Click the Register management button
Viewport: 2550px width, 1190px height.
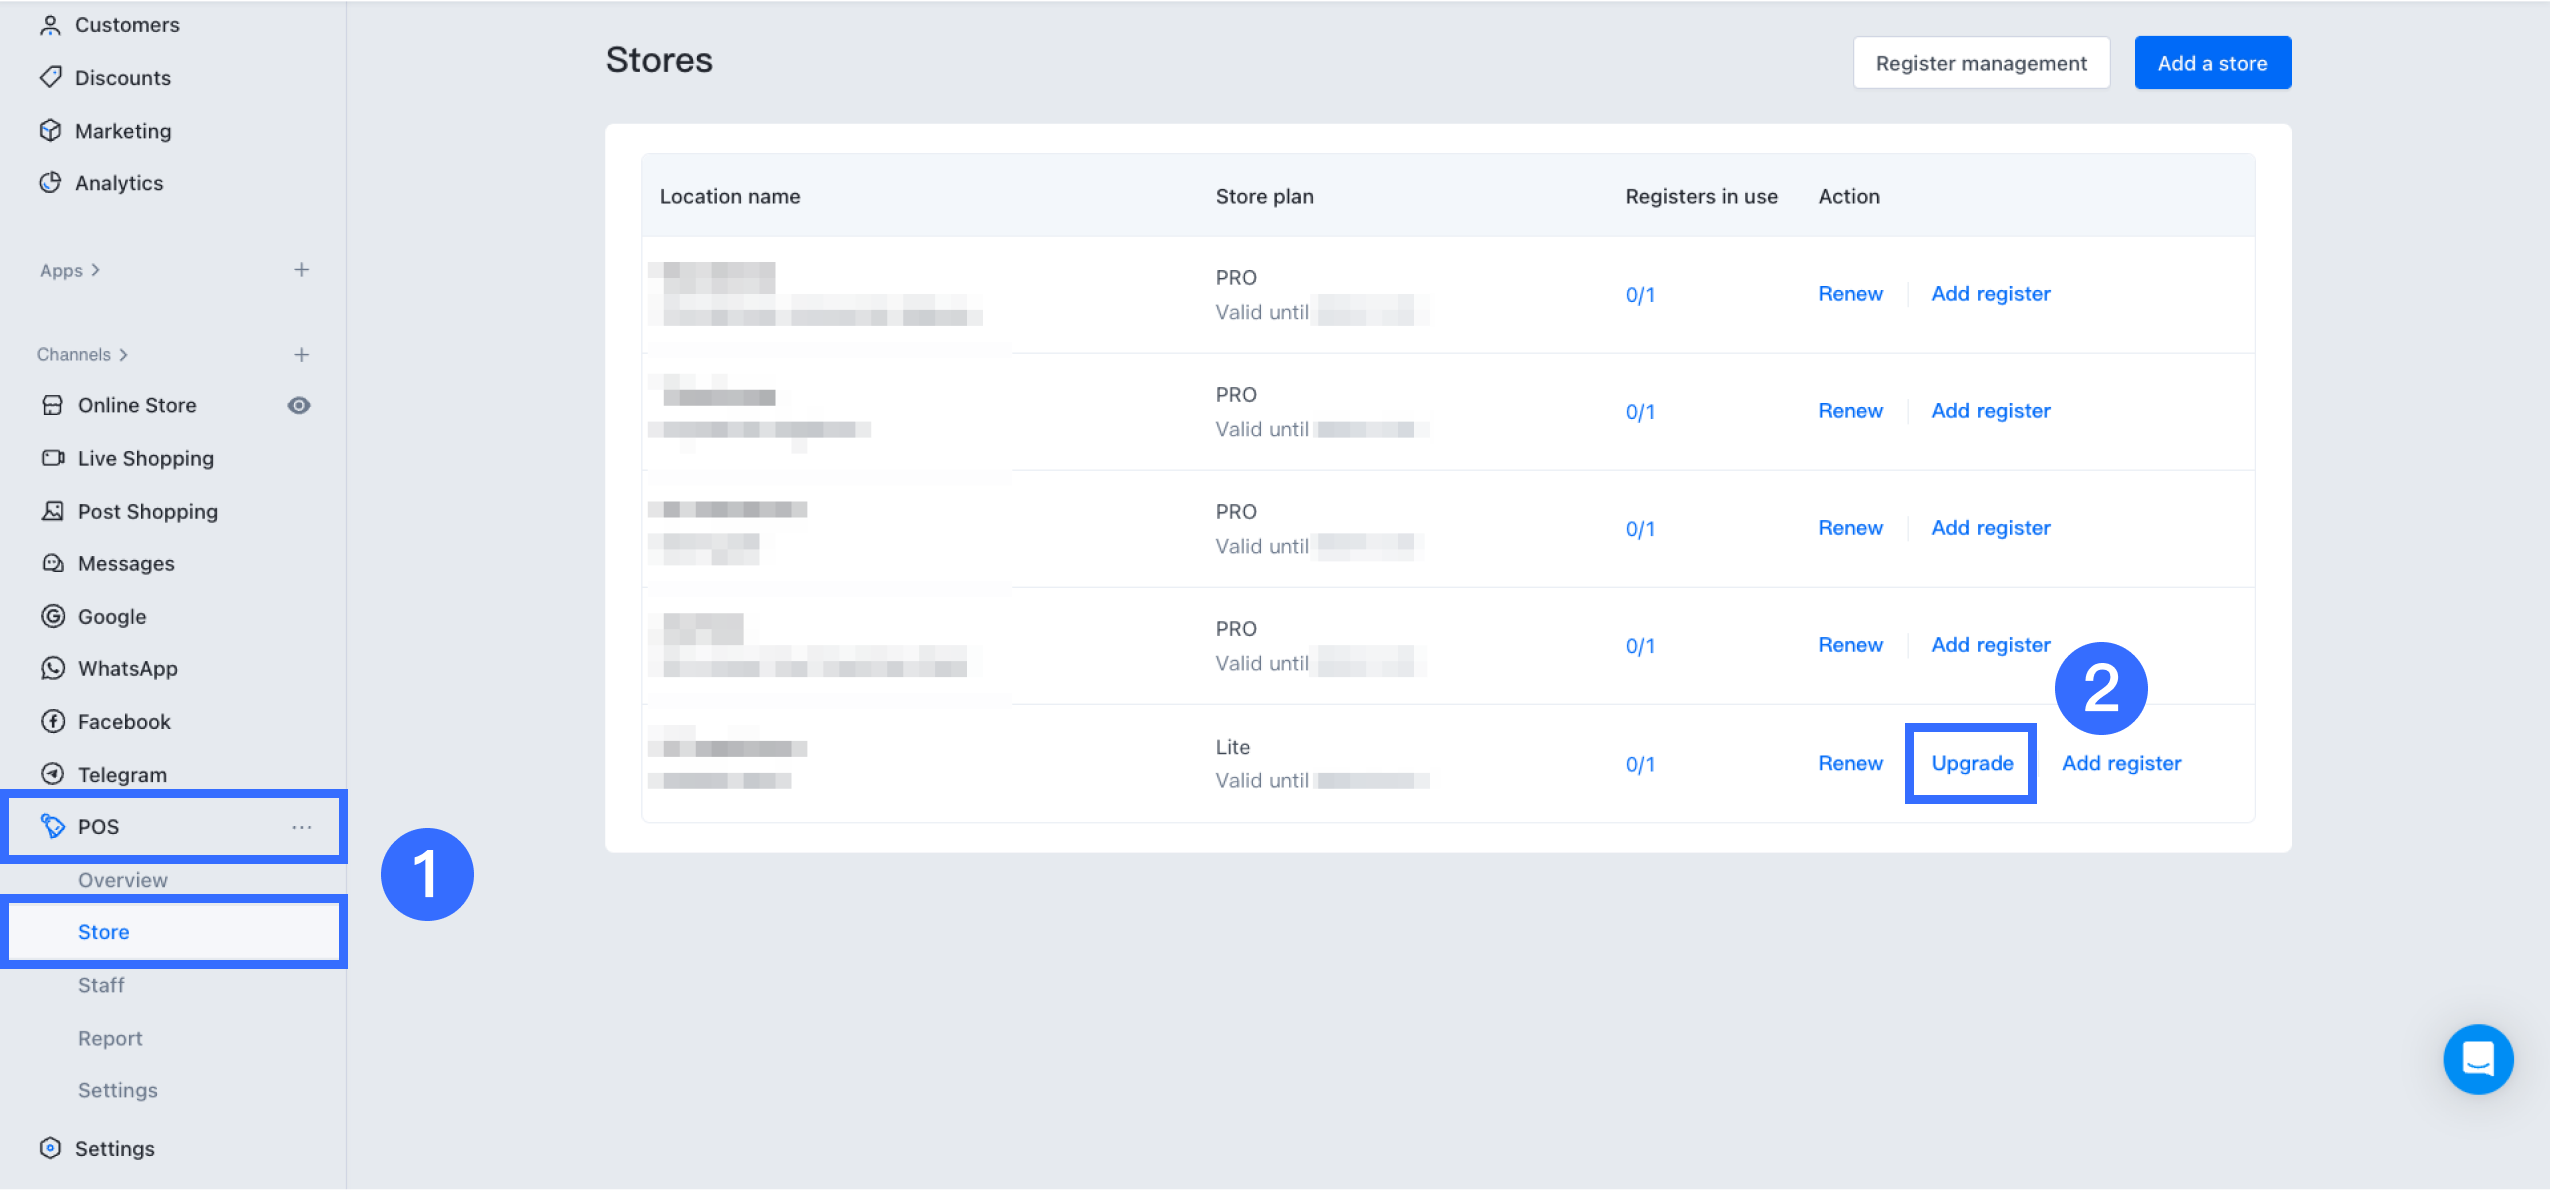1981,63
